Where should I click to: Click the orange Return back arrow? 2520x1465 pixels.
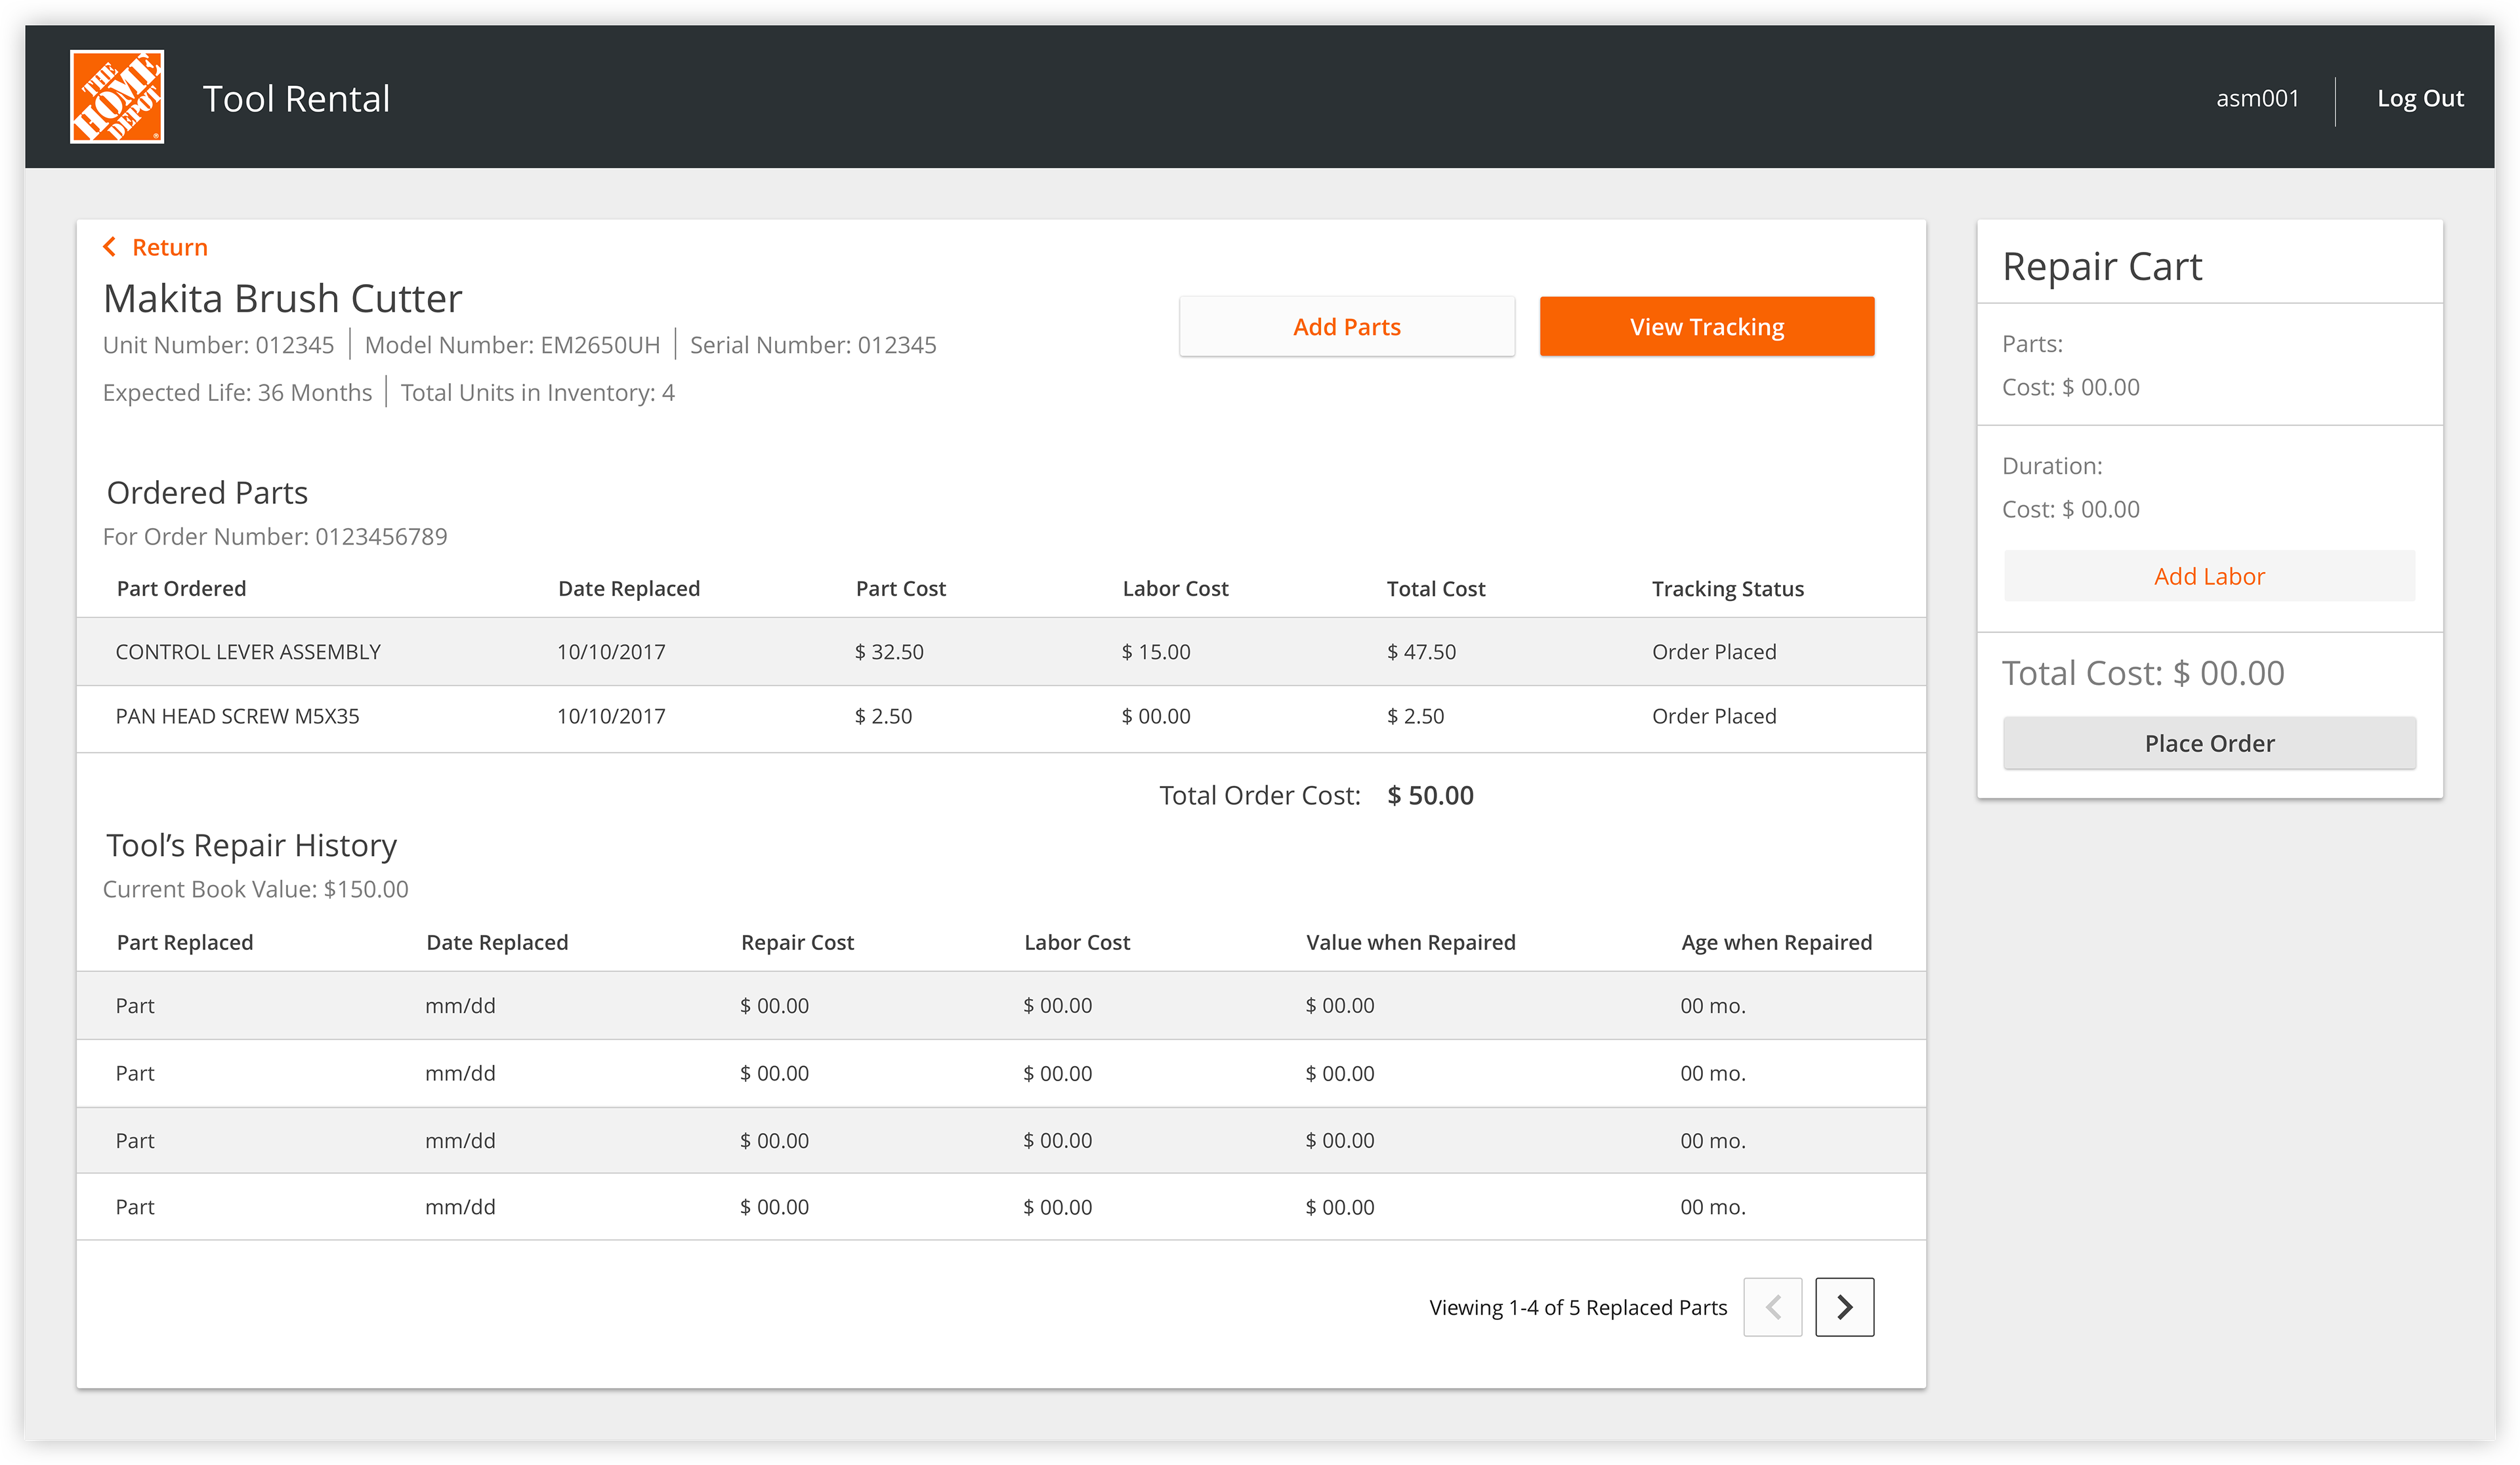[x=110, y=246]
